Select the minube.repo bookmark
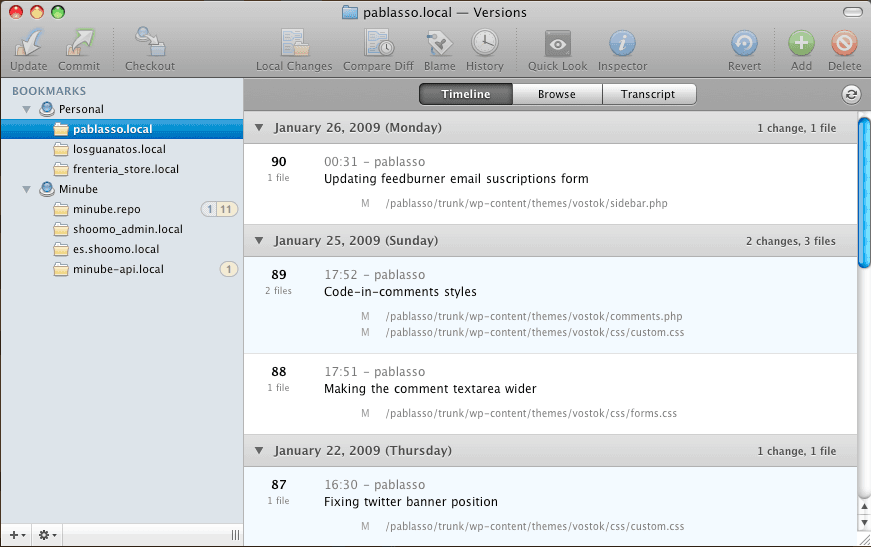This screenshot has width=871, height=547. (122, 209)
